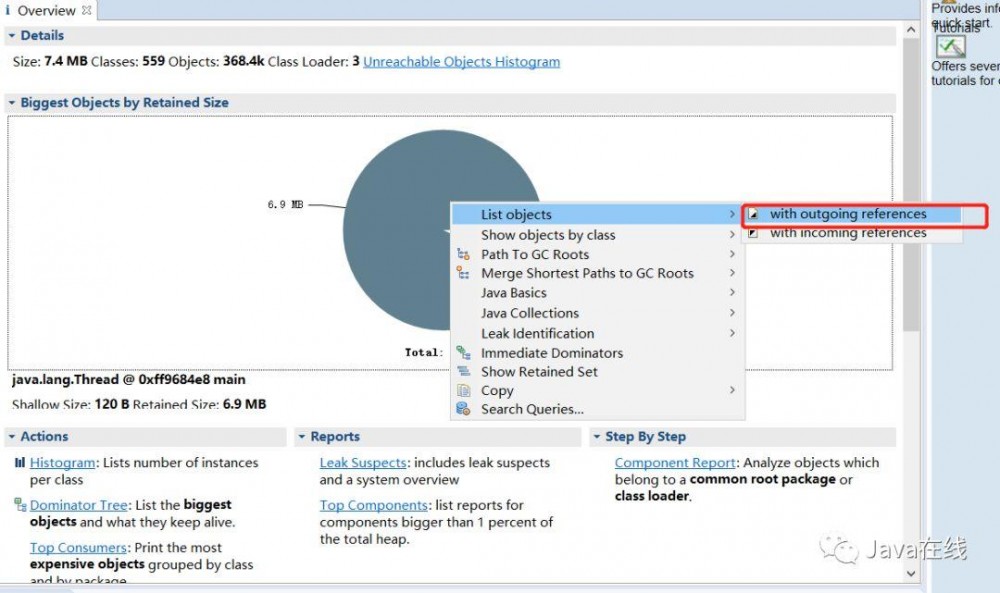Click the scrollbar up arrow
The height and width of the screenshot is (593, 1000).
click(x=911, y=30)
